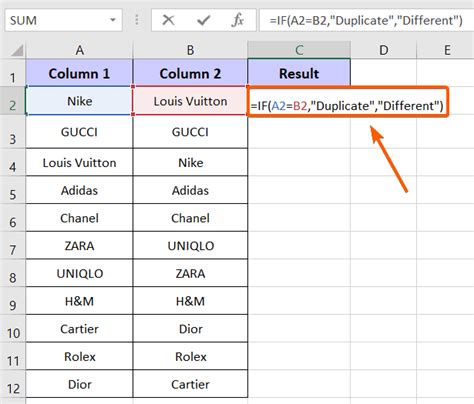Select H&M in Column 2
Screen dimensions: 474x404
pos(190,301)
